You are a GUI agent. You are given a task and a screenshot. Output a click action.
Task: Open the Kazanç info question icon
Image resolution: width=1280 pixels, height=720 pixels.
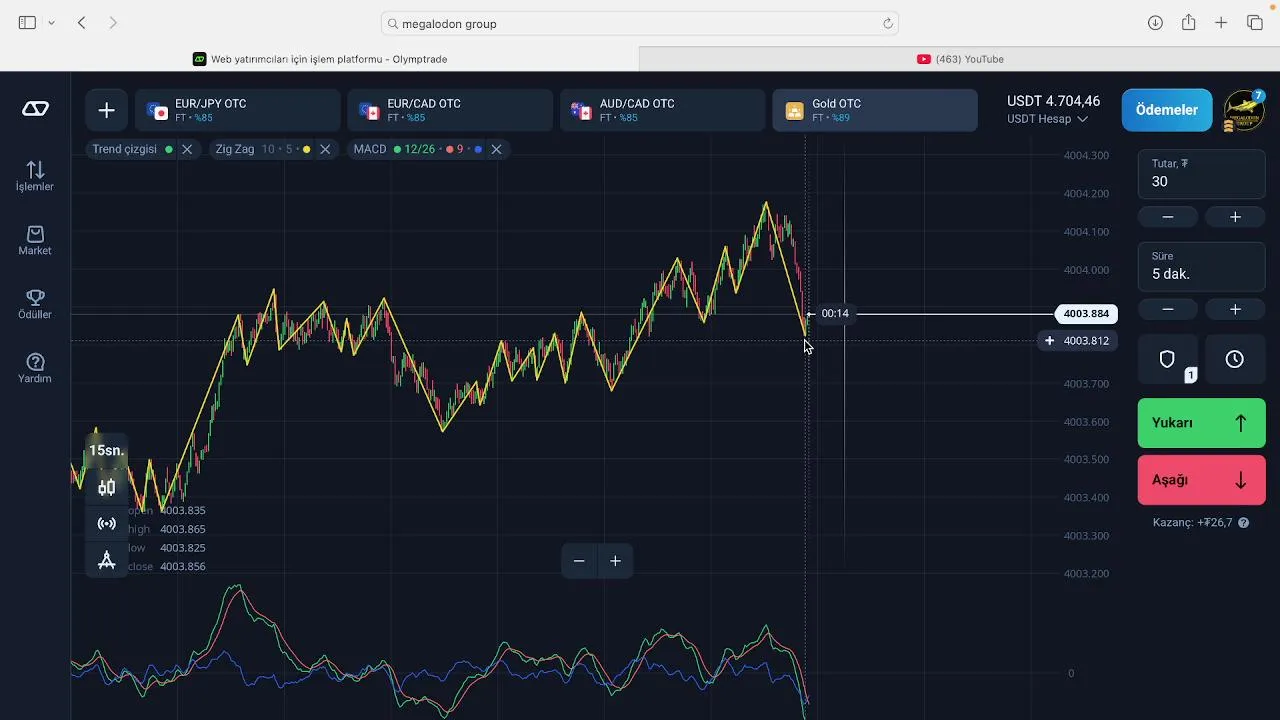point(1243,523)
